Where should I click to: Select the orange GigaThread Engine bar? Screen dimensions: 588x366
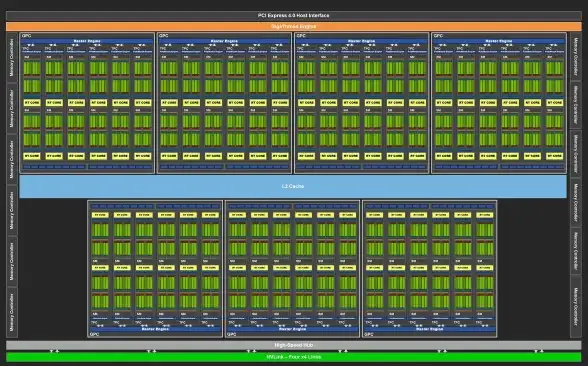pyautogui.click(x=294, y=26)
